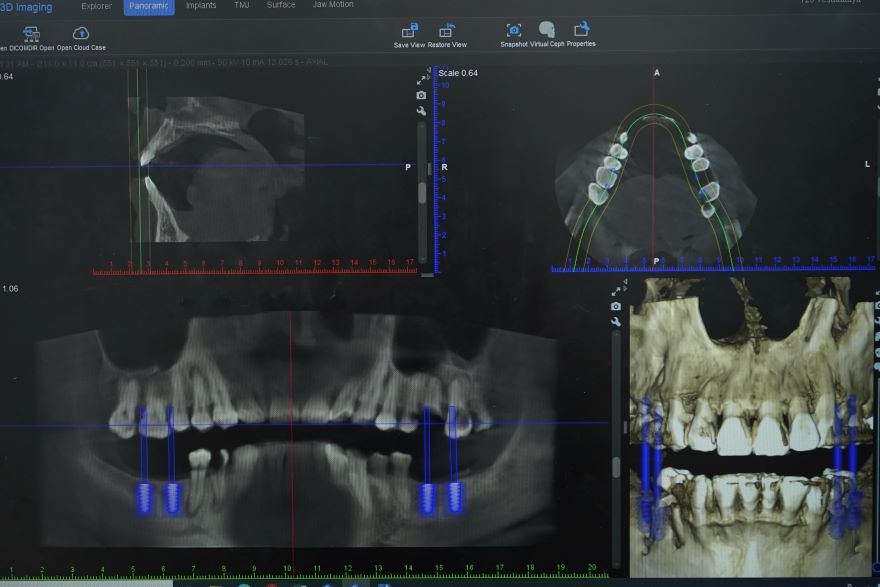Image resolution: width=880 pixels, height=587 pixels.
Task: Switch to the Jaw Motion tab
Action: click(x=330, y=5)
